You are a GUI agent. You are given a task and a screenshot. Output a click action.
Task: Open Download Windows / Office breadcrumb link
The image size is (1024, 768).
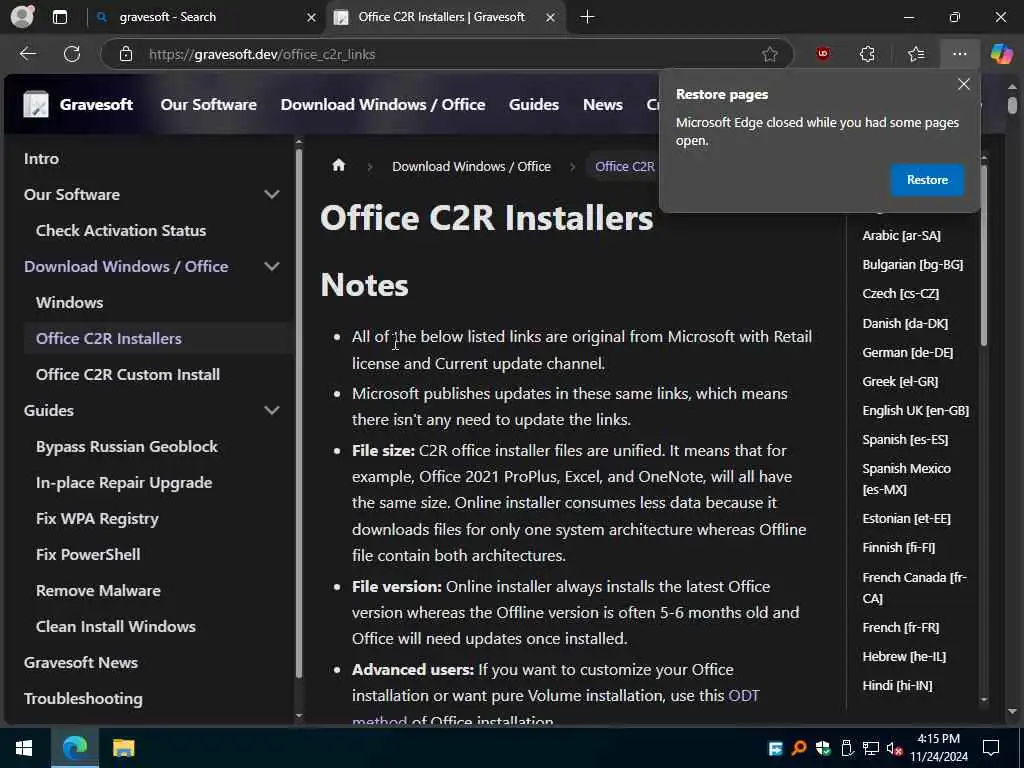pos(471,167)
